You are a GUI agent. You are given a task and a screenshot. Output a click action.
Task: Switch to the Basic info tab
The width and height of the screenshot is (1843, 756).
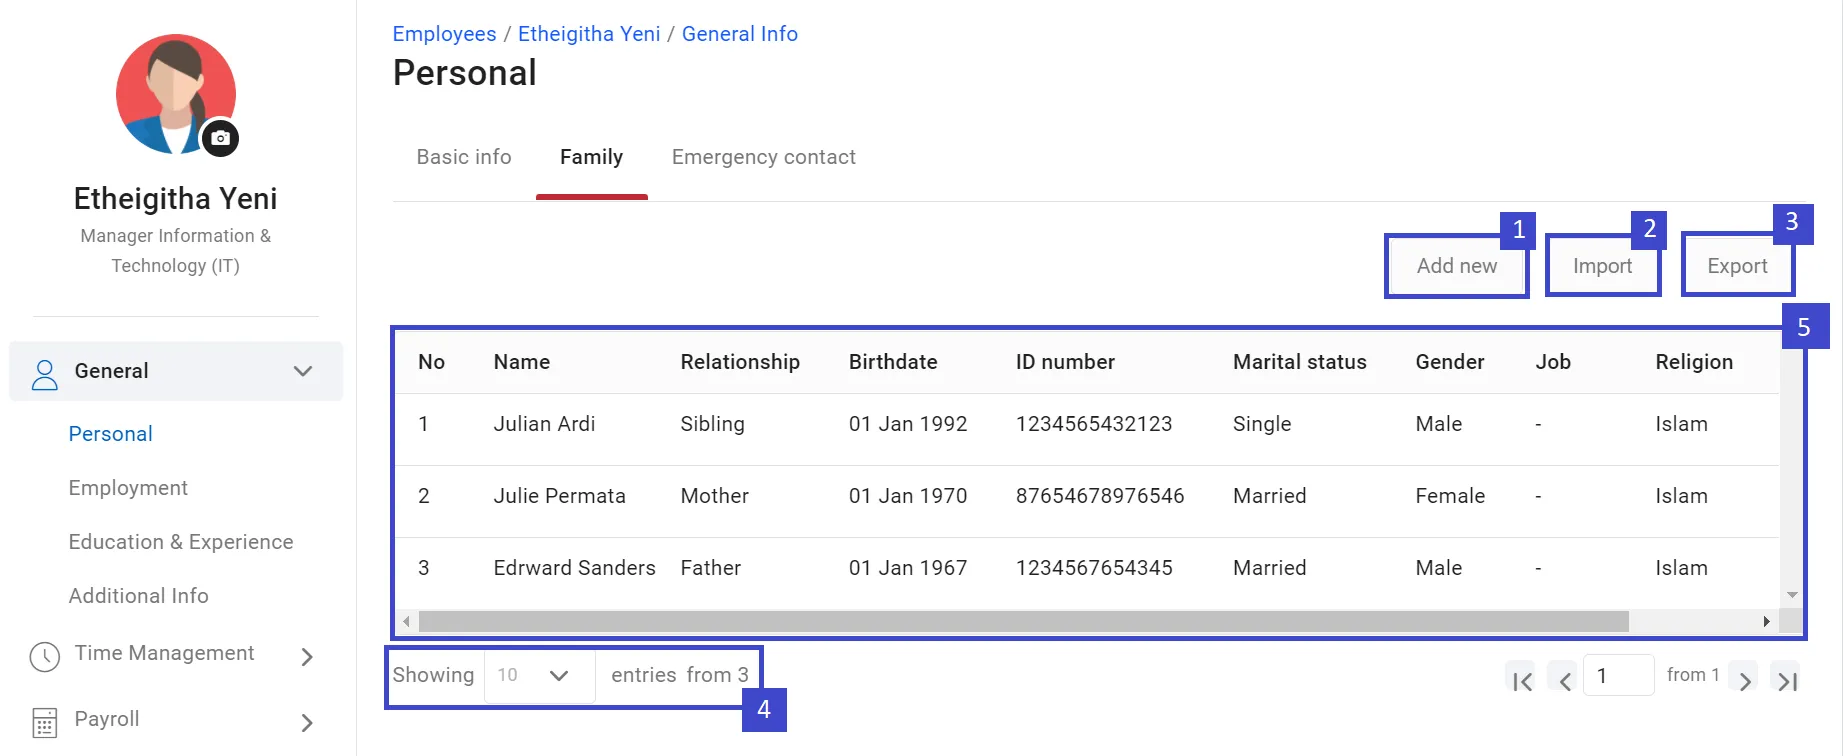[x=464, y=157]
